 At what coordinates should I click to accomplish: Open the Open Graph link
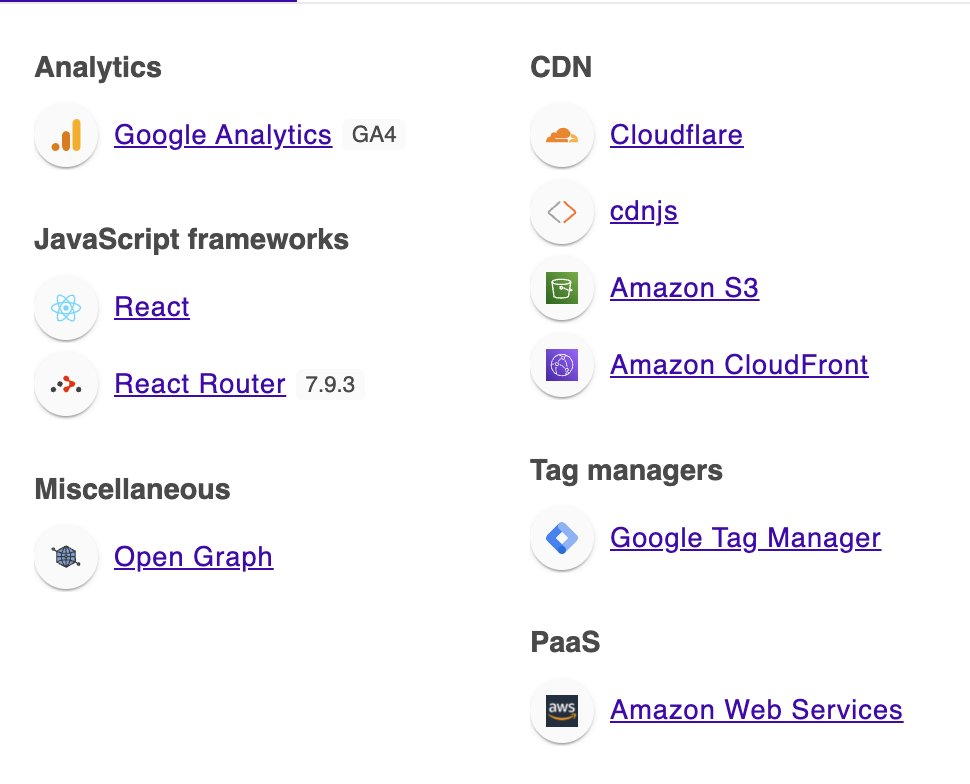coord(194,557)
